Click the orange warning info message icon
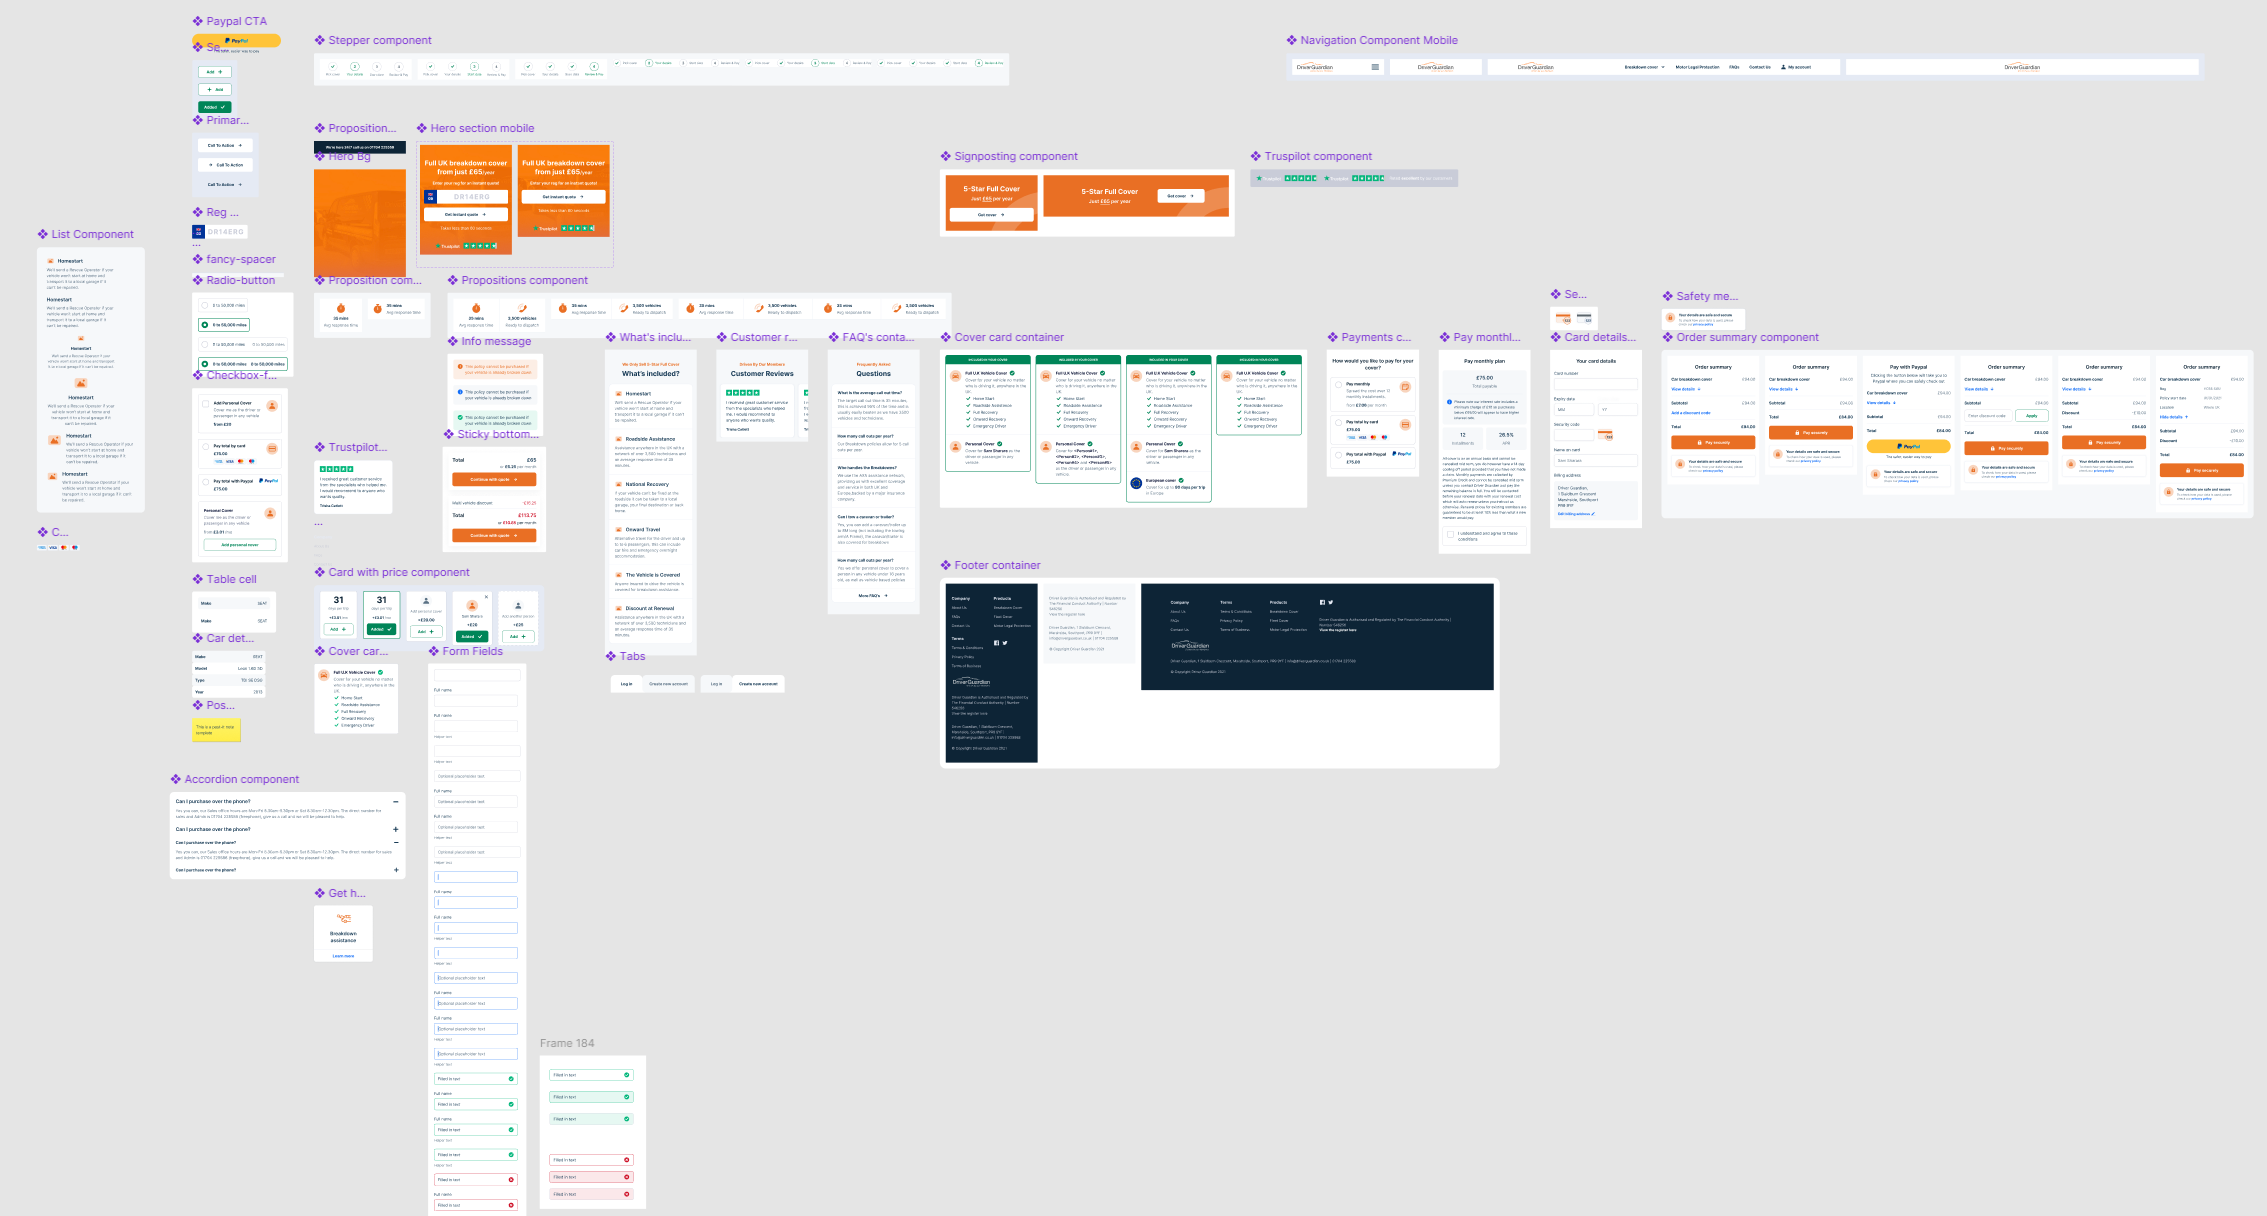2267x1216 pixels. click(x=460, y=367)
